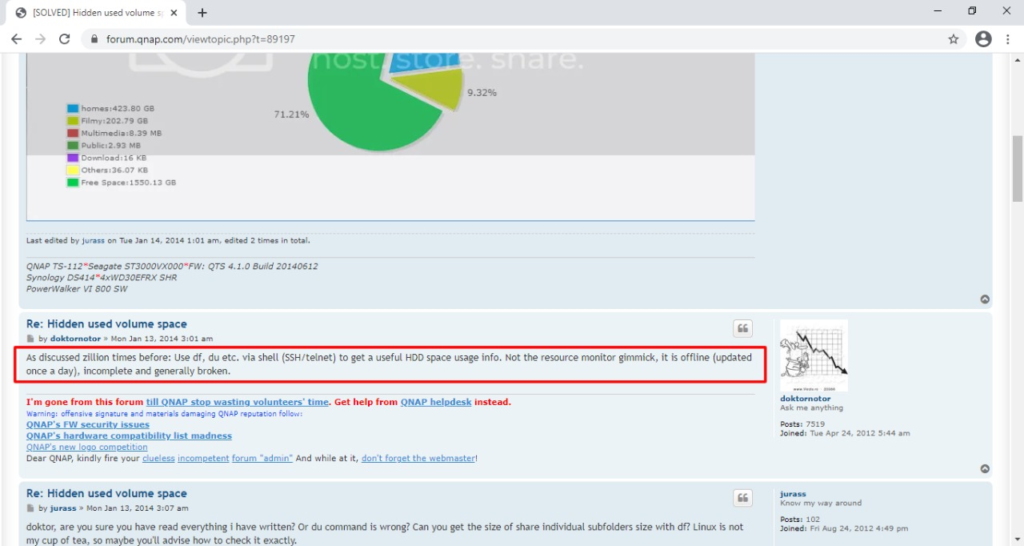Follow 'till QNAP stop wasting volunteers' time' link

click(237, 402)
